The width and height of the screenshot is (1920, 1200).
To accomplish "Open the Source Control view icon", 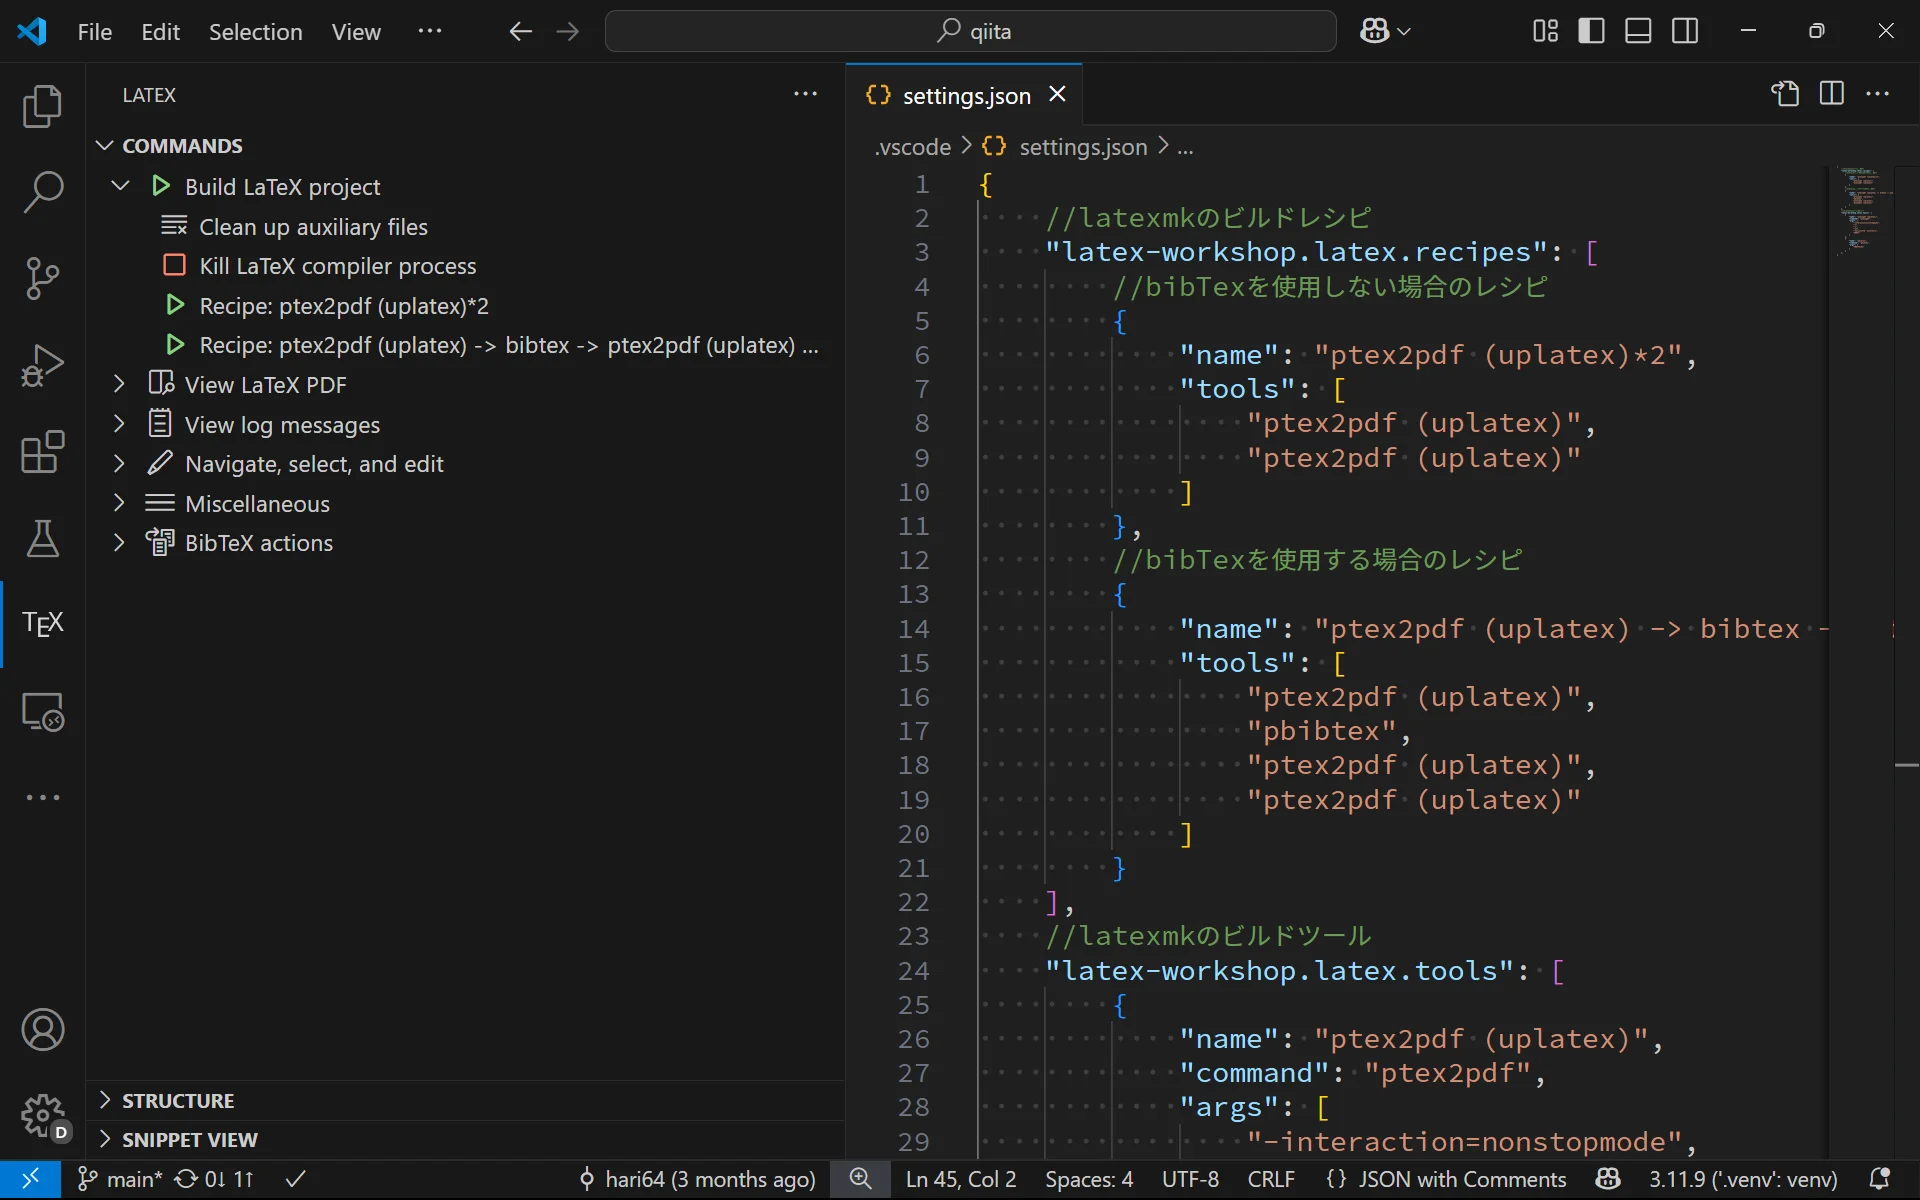I will (42, 278).
